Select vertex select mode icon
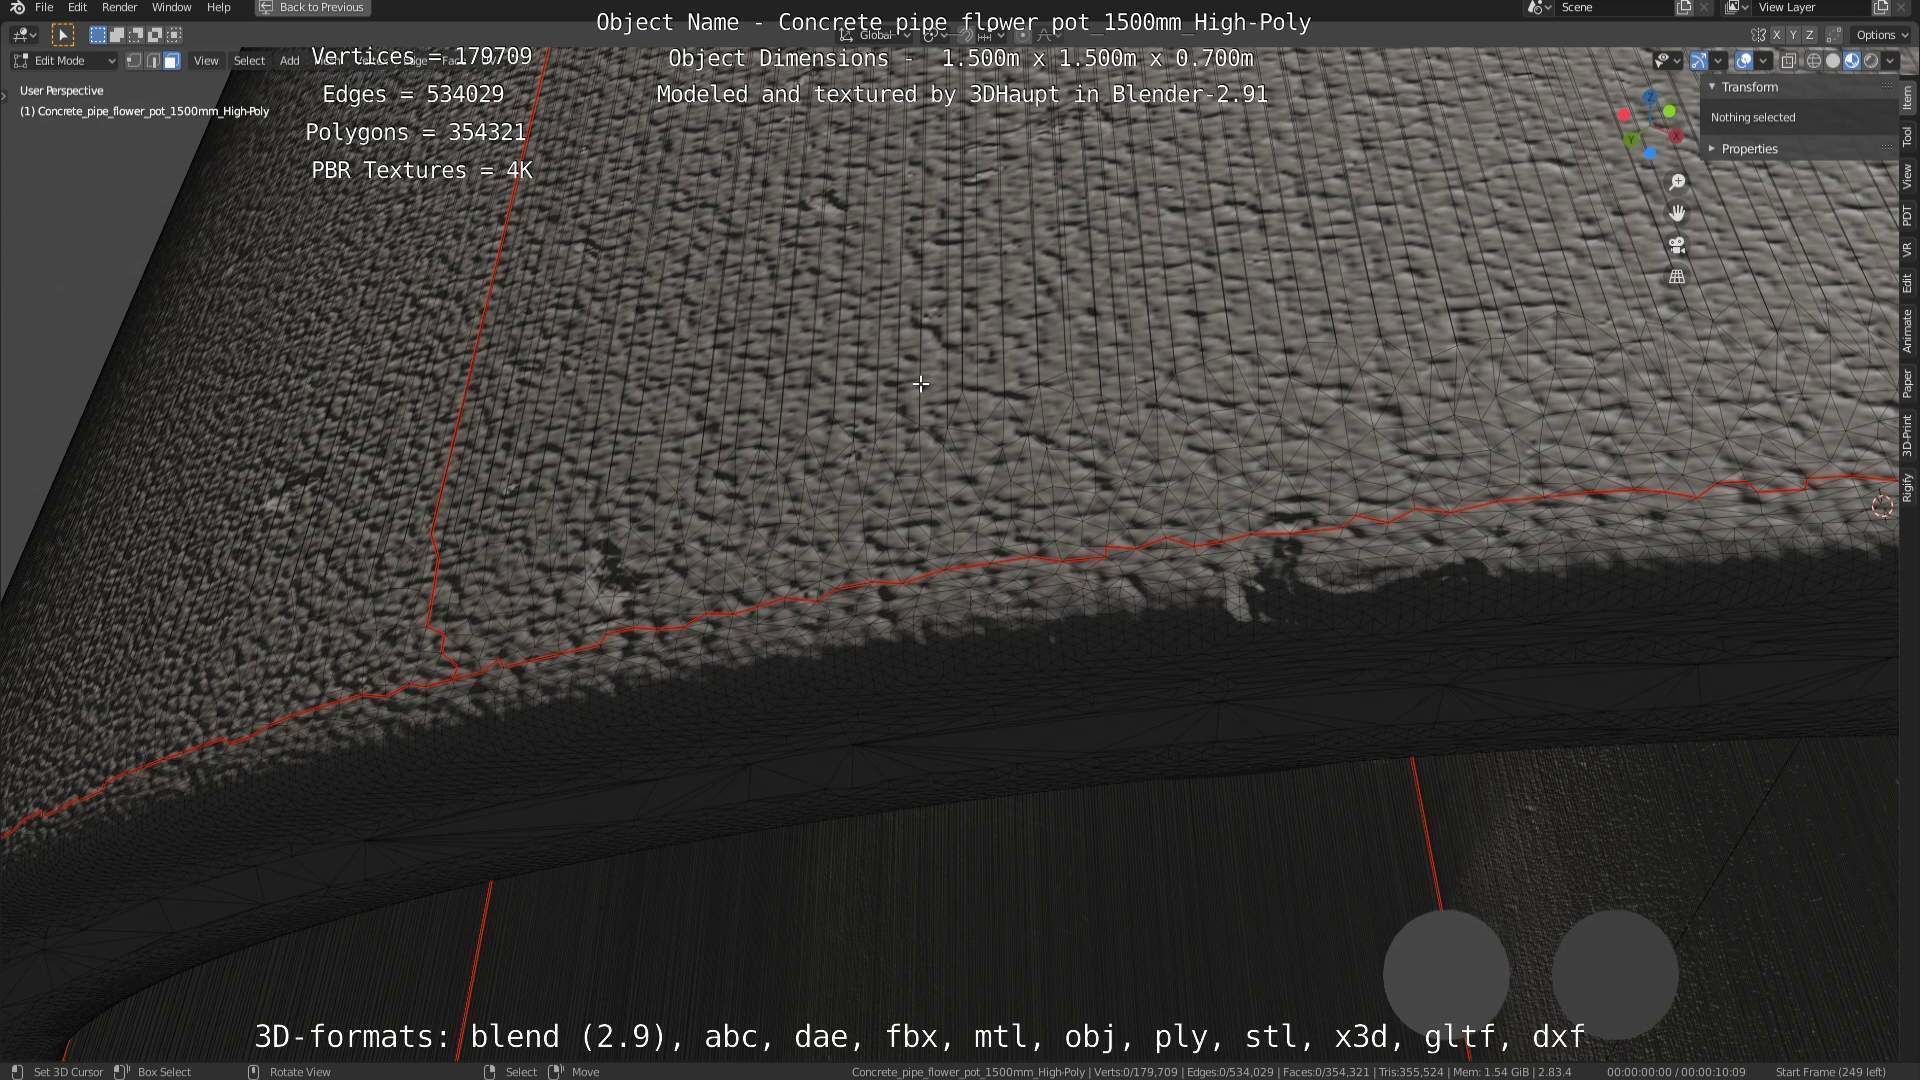 pyautogui.click(x=134, y=61)
